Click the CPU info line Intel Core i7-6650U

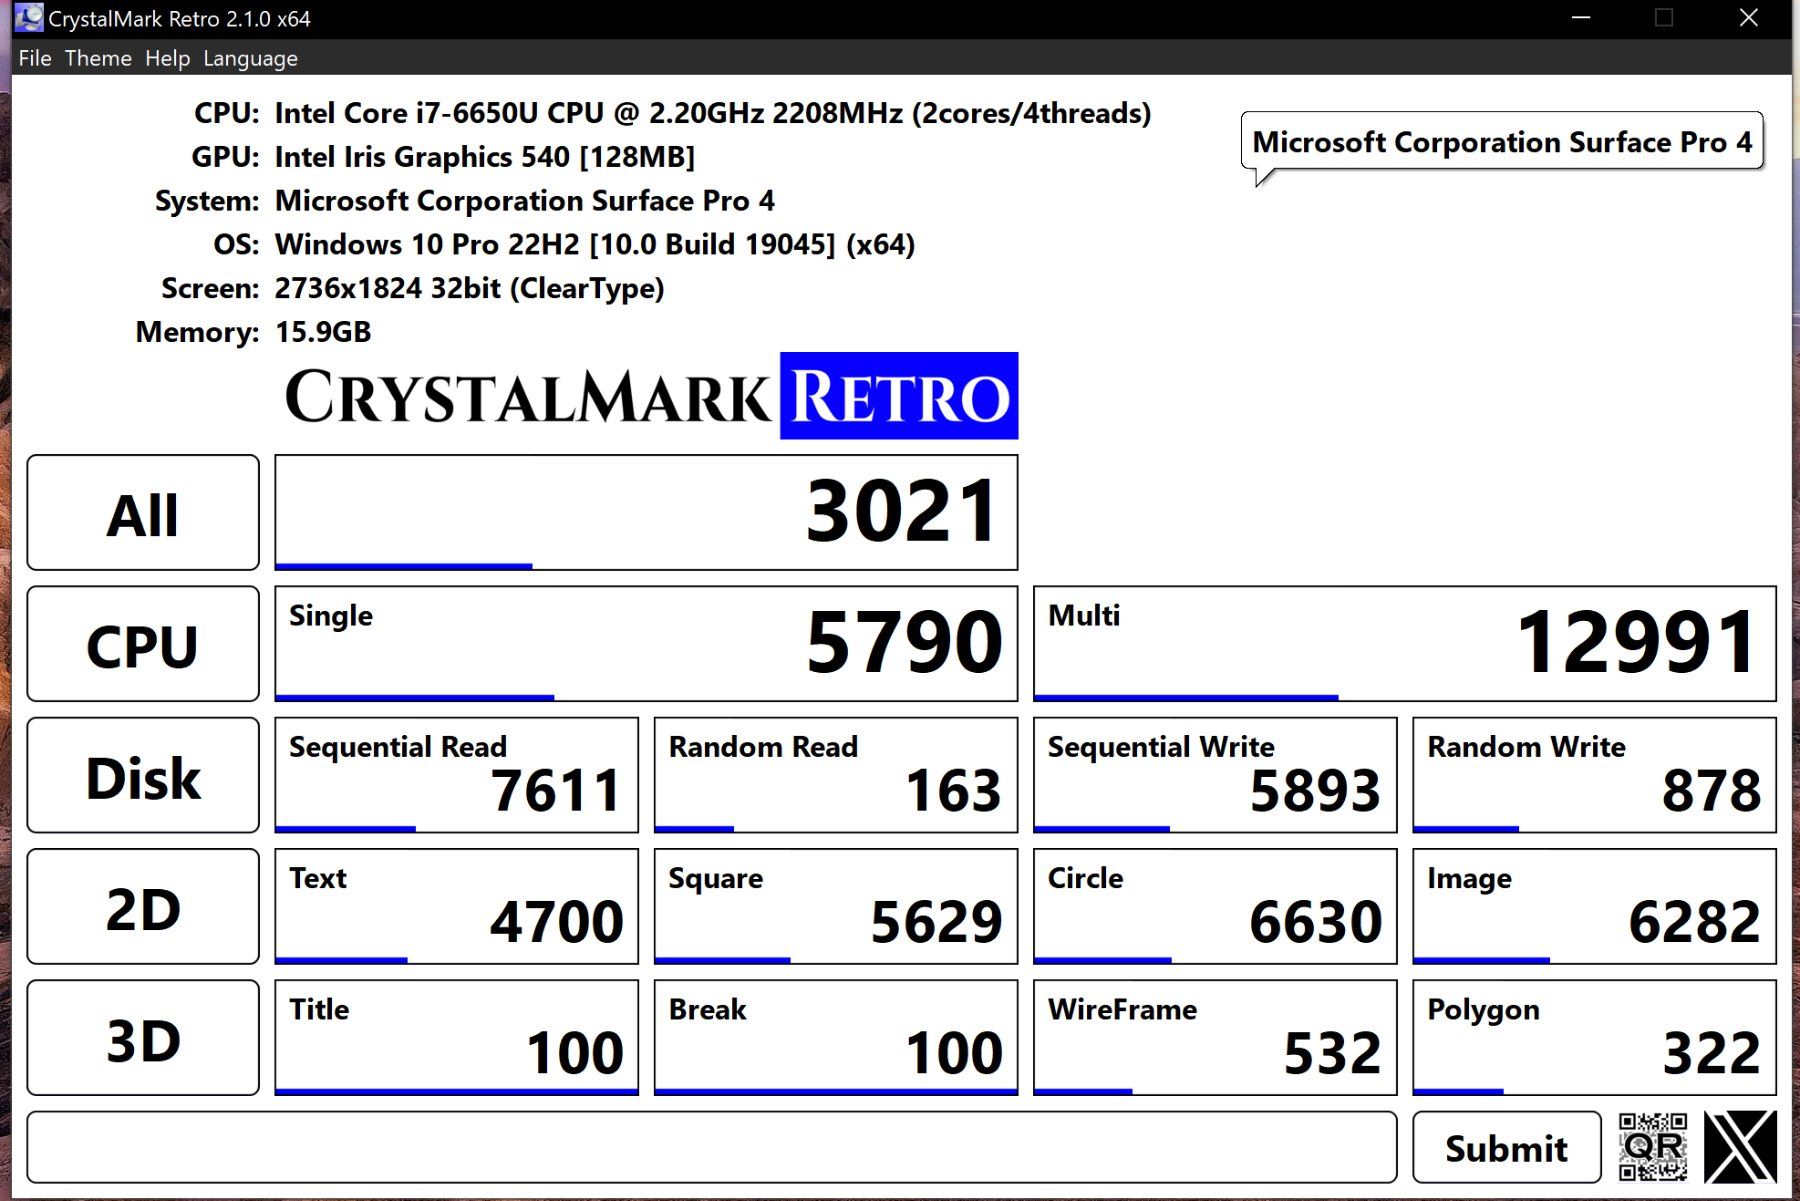point(713,113)
